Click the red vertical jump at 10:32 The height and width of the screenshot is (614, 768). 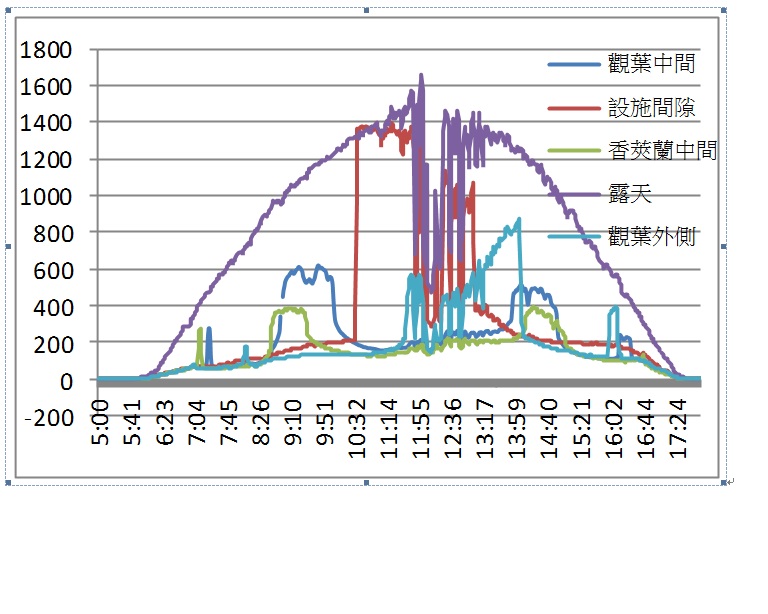tap(356, 235)
